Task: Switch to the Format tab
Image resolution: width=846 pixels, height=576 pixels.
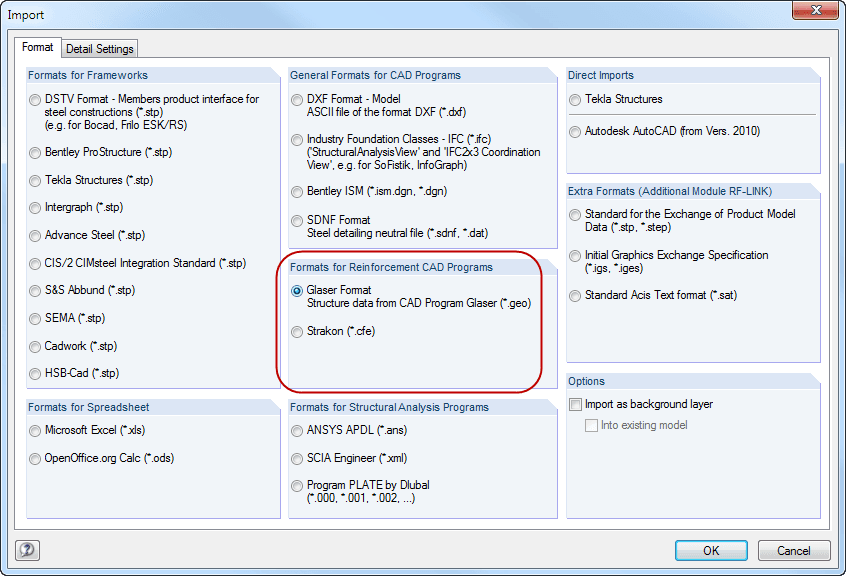Action: [38, 46]
